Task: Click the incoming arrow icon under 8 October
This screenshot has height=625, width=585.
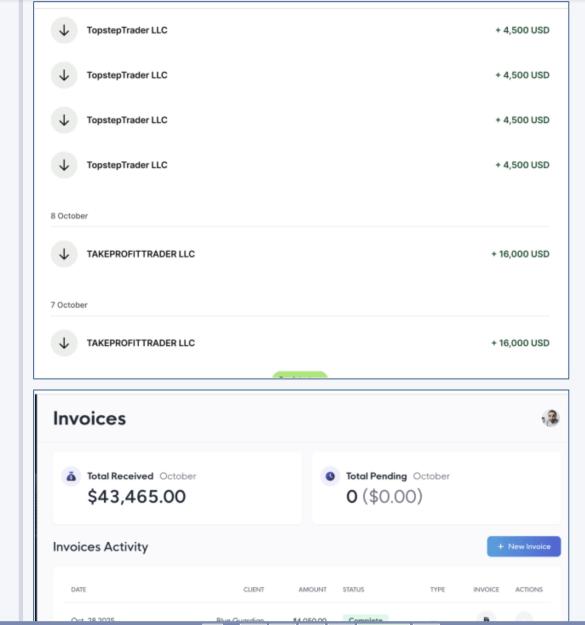Action: 64,254
